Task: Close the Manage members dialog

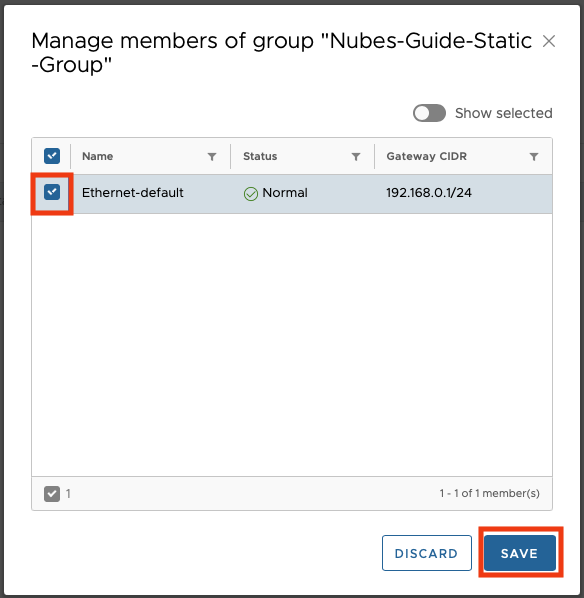Action: pyautogui.click(x=549, y=41)
